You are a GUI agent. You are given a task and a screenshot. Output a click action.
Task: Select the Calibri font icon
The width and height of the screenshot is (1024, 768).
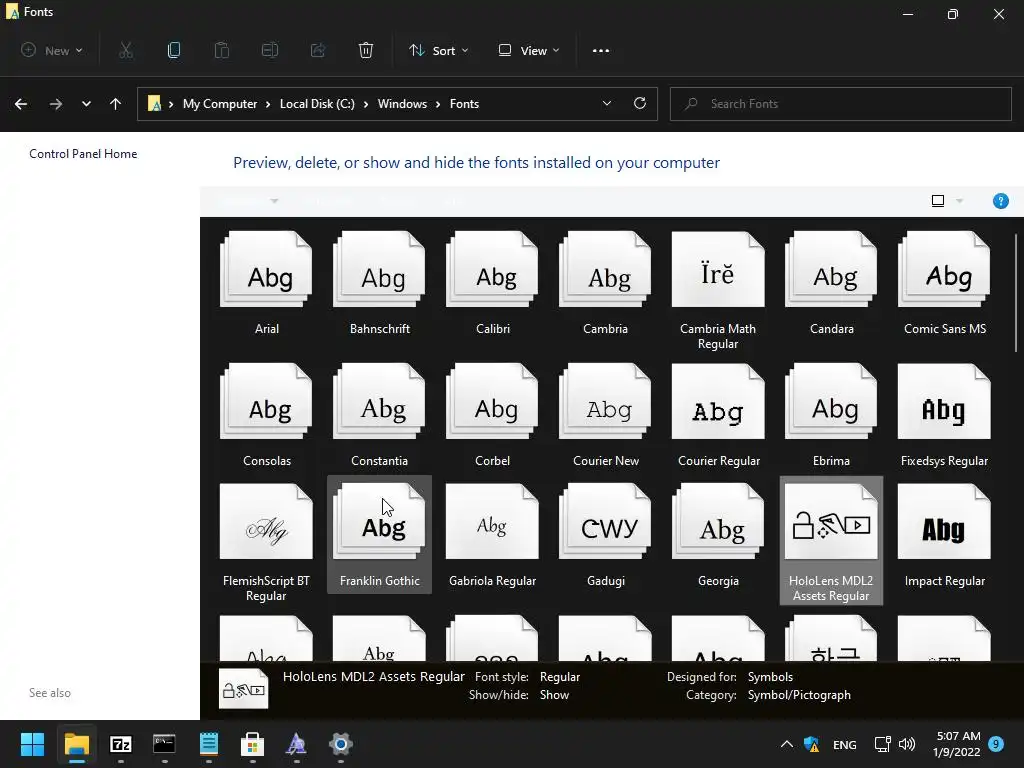(x=492, y=270)
